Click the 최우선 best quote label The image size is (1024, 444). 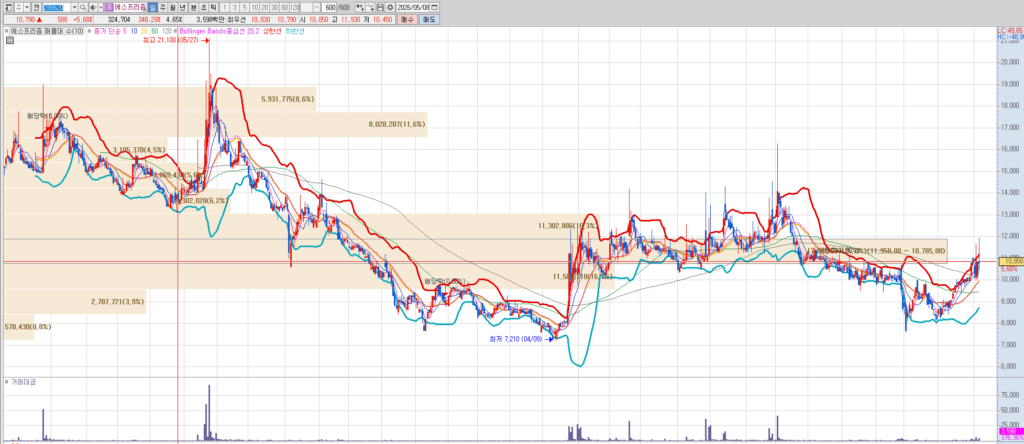click(236, 20)
